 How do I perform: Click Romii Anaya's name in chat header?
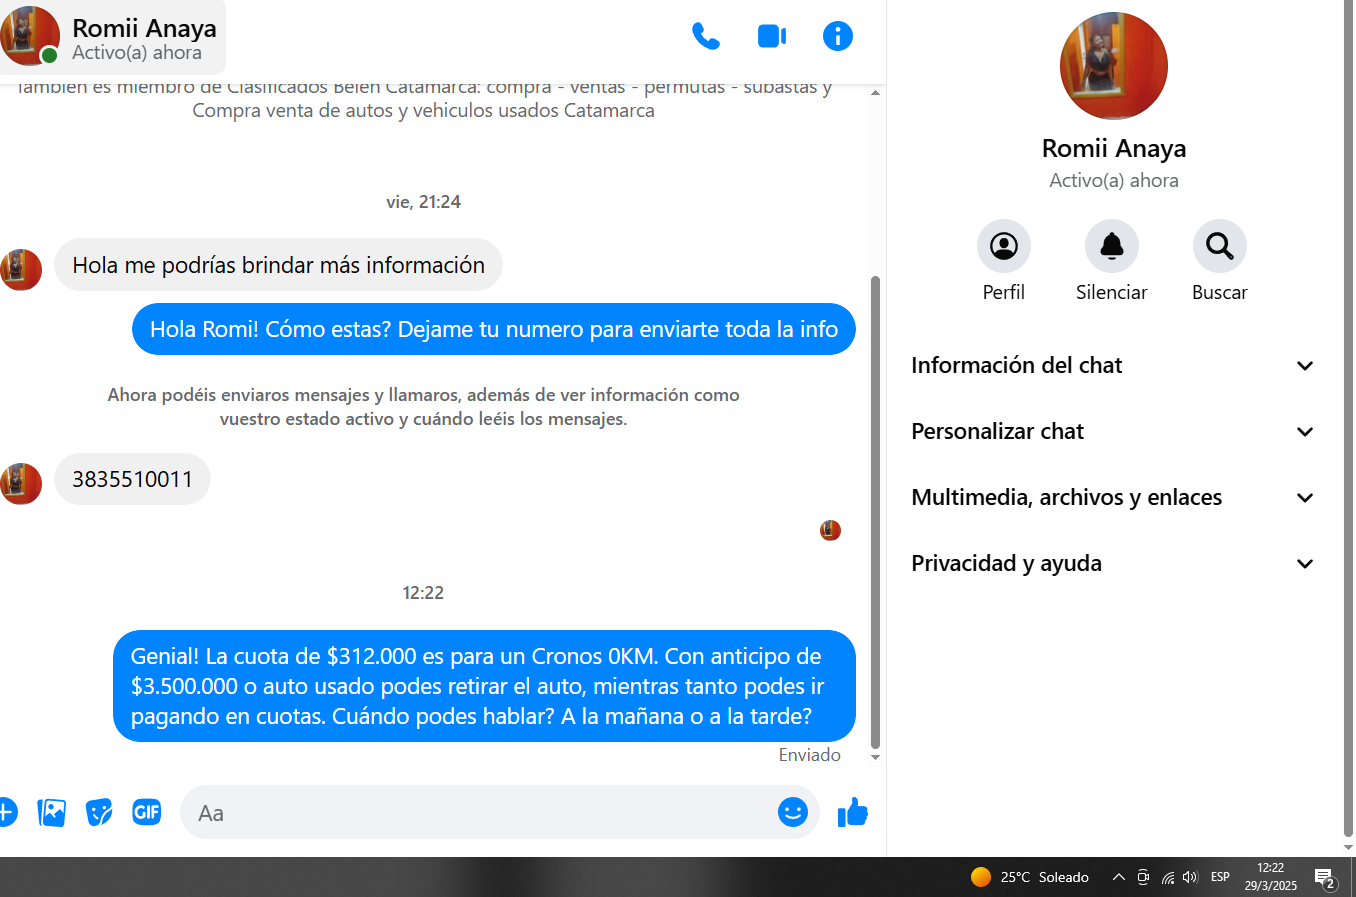(x=144, y=28)
